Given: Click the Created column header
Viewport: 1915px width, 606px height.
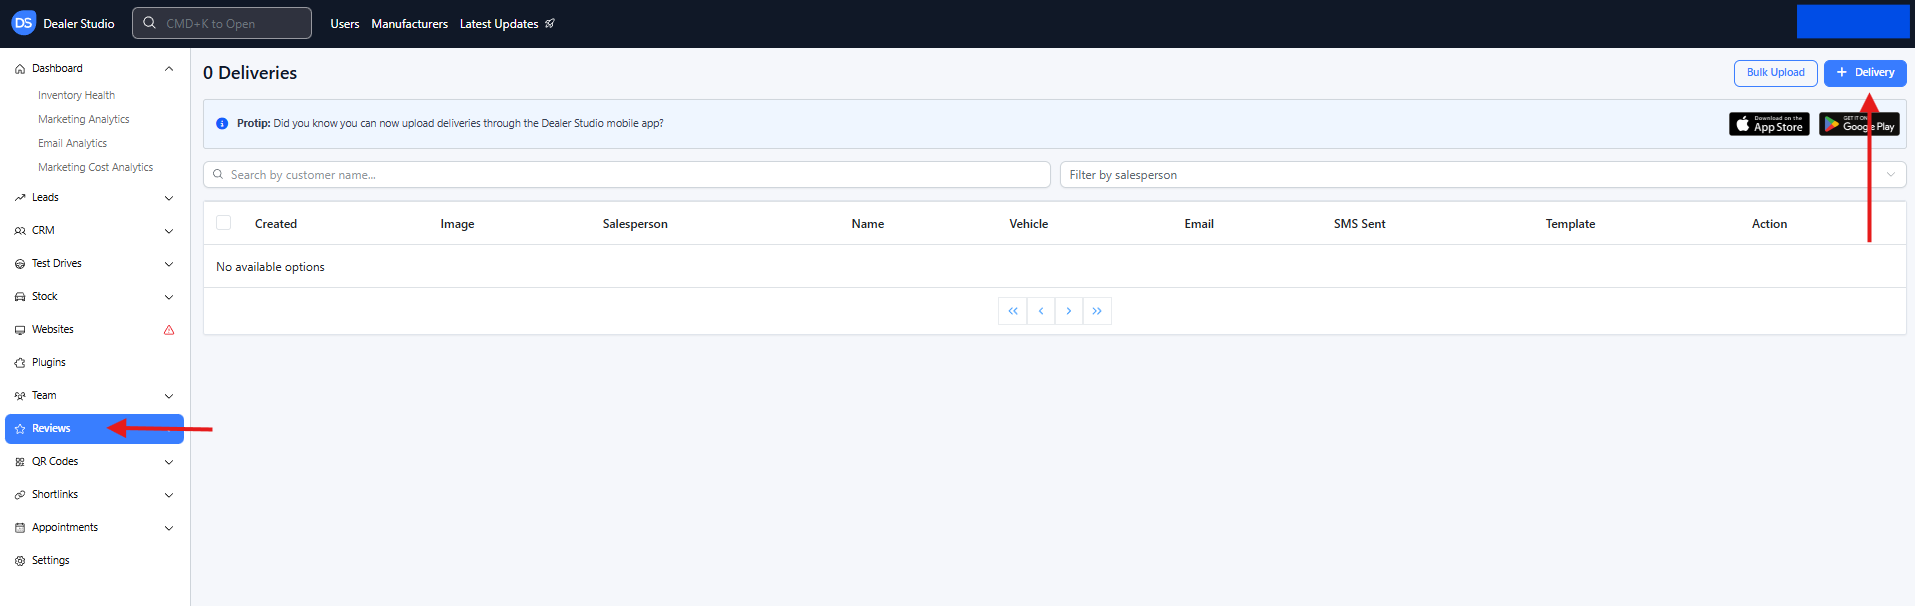Looking at the screenshot, I should tap(276, 224).
